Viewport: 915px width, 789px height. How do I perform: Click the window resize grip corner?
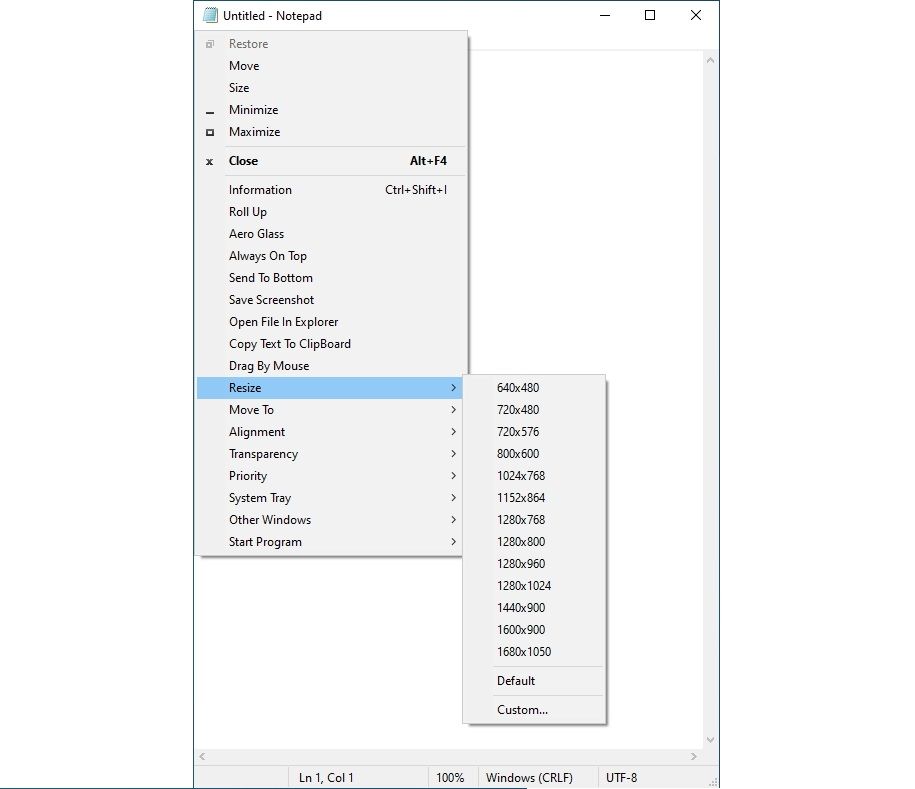(713, 782)
